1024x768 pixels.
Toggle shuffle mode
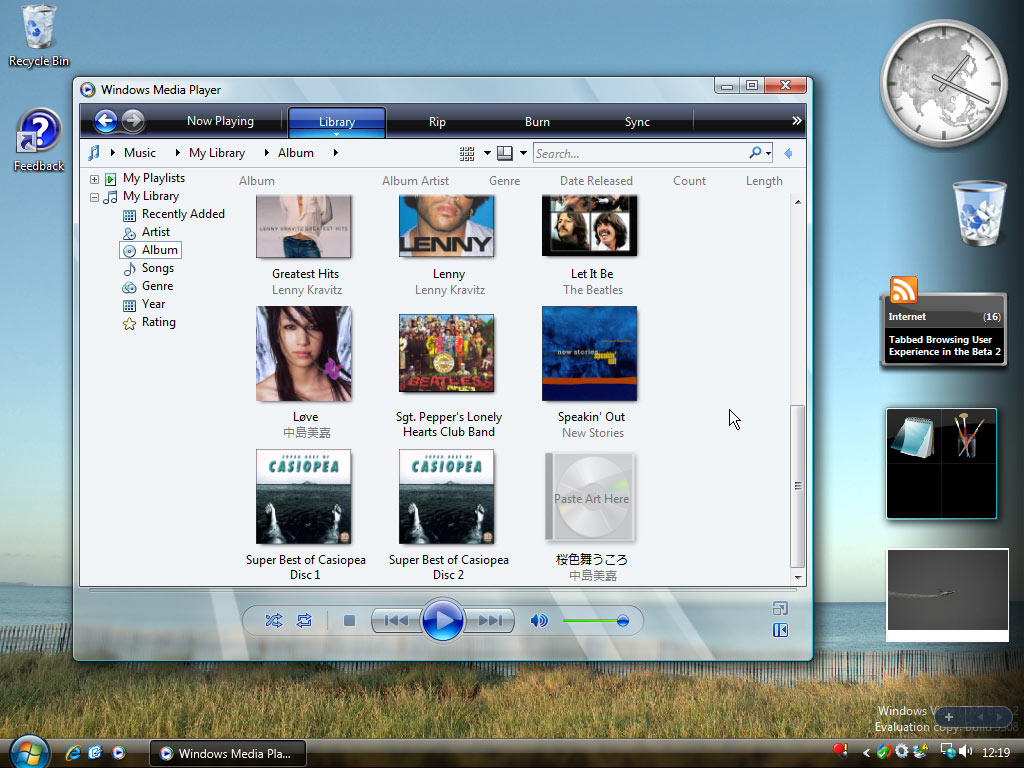pos(274,620)
